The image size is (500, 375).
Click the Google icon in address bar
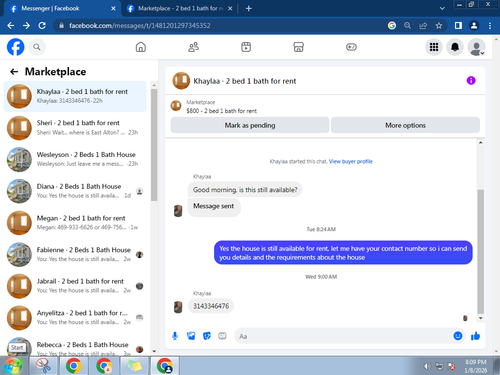click(x=392, y=25)
